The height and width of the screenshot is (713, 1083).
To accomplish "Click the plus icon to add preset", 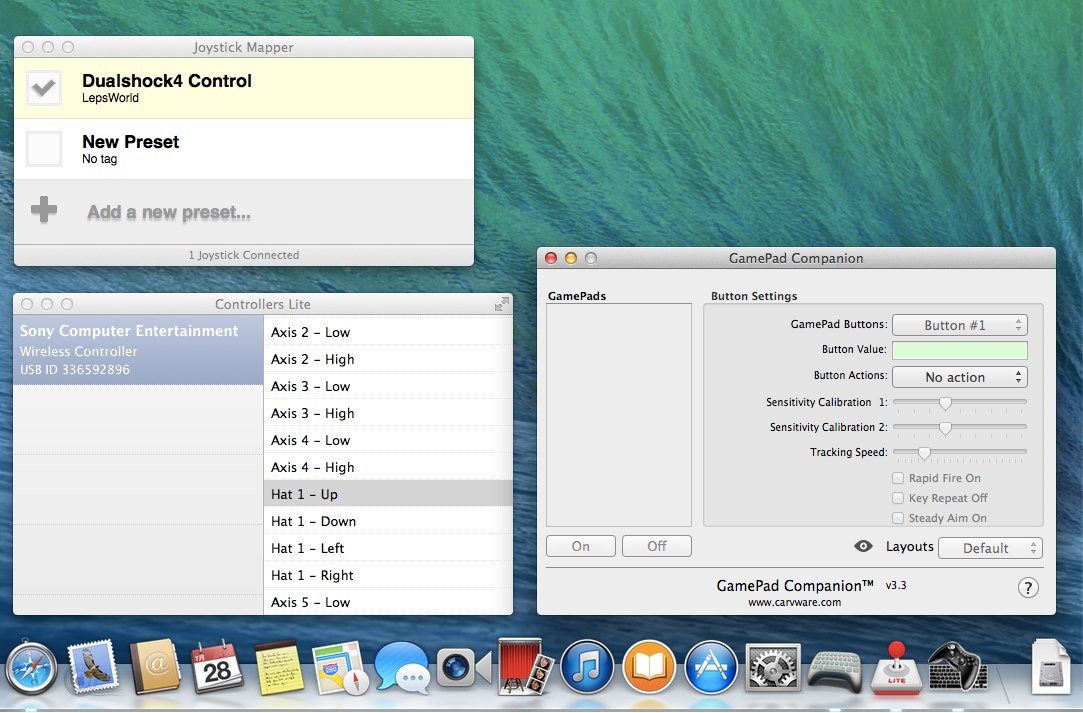I will (44, 210).
